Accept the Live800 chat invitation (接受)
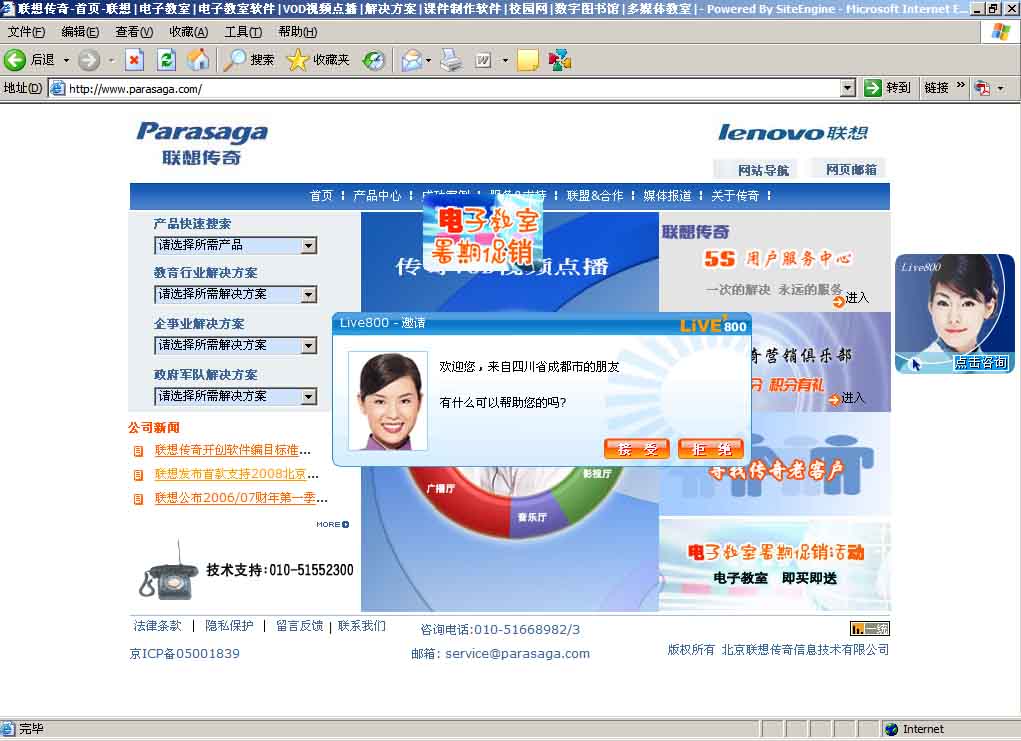The height and width of the screenshot is (741, 1021). click(637, 449)
